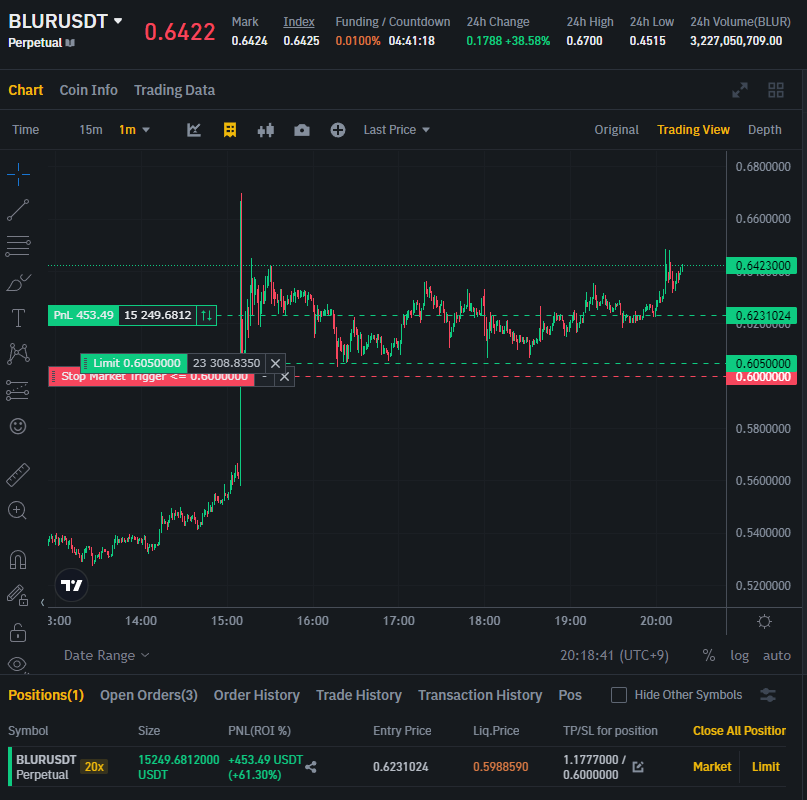Toggle auto scale mode
This screenshot has height=800, width=807.
pyautogui.click(x=777, y=655)
